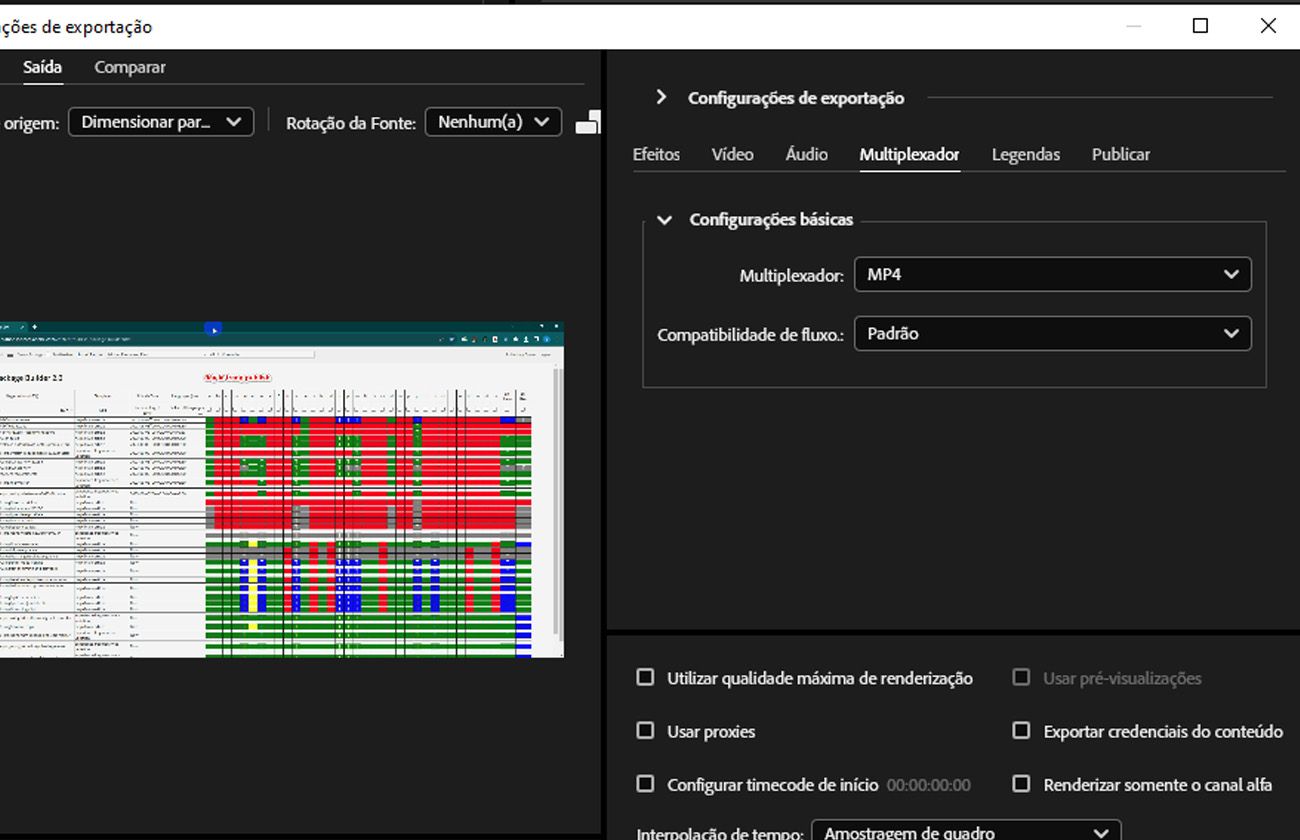Viewport: 1300px width, 840px height.
Task: Open the Efeitos tab
Action: (x=656, y=154)
